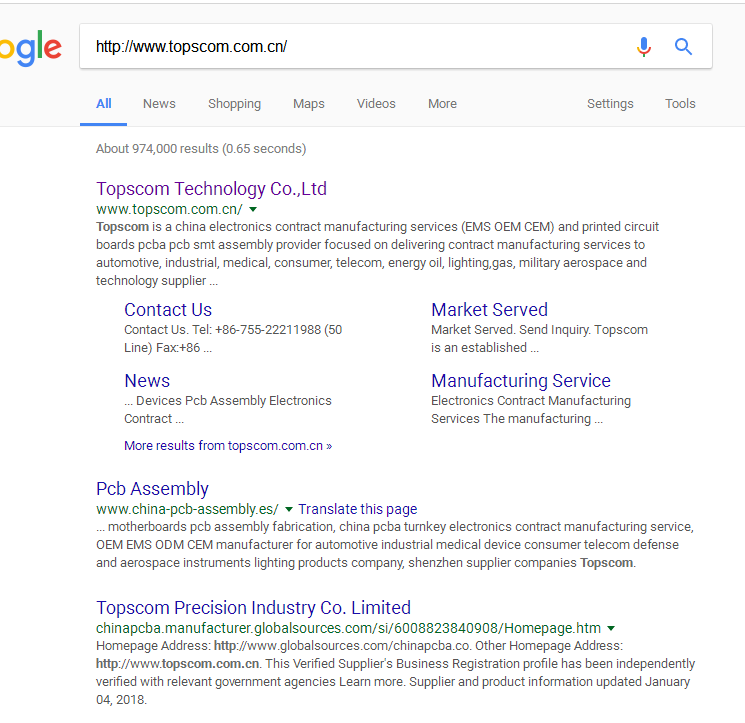Open the Manufacturing Service sitelink

coord(521,381)
